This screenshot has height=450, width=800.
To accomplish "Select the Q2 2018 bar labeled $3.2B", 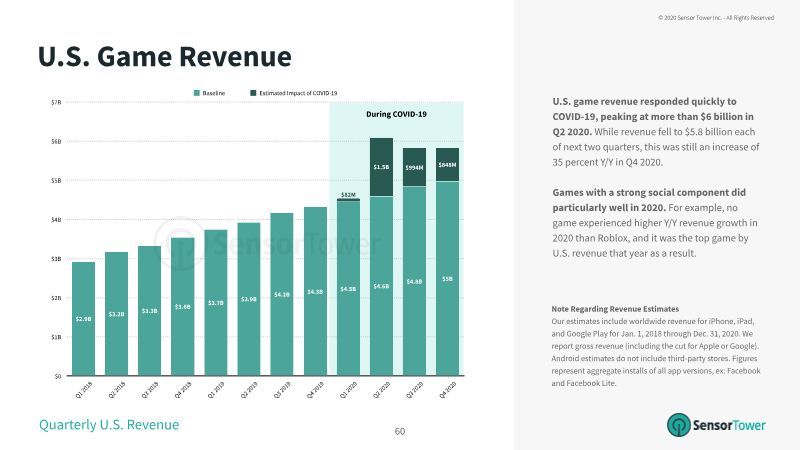I will click(116, 314).
